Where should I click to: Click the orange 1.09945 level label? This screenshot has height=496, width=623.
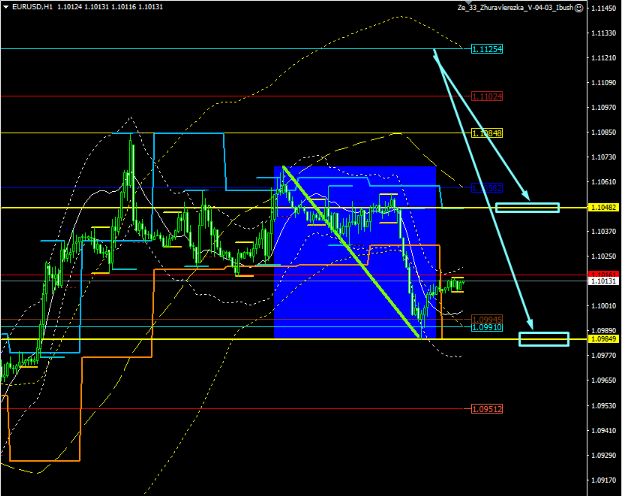(x=487, y=319)
